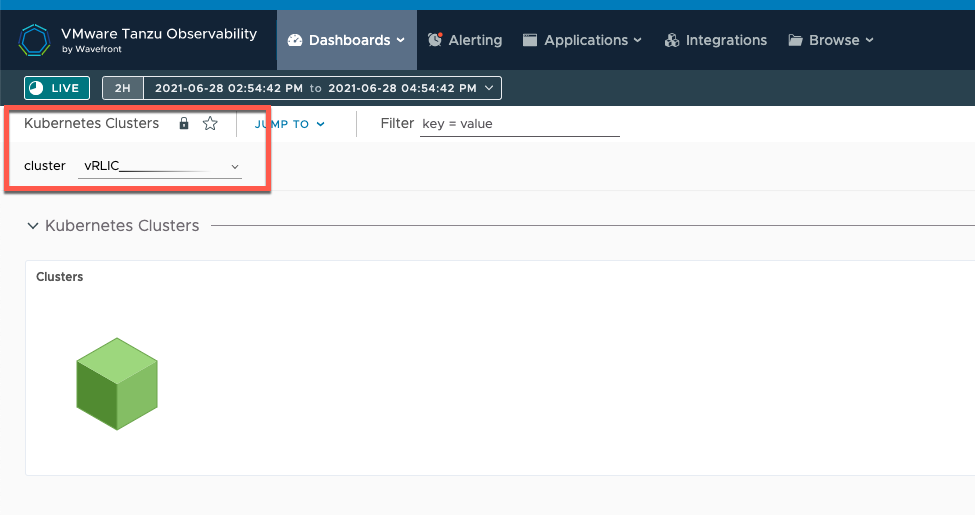Open the cluster vRLIC dropdown

[x=160, y=166]
